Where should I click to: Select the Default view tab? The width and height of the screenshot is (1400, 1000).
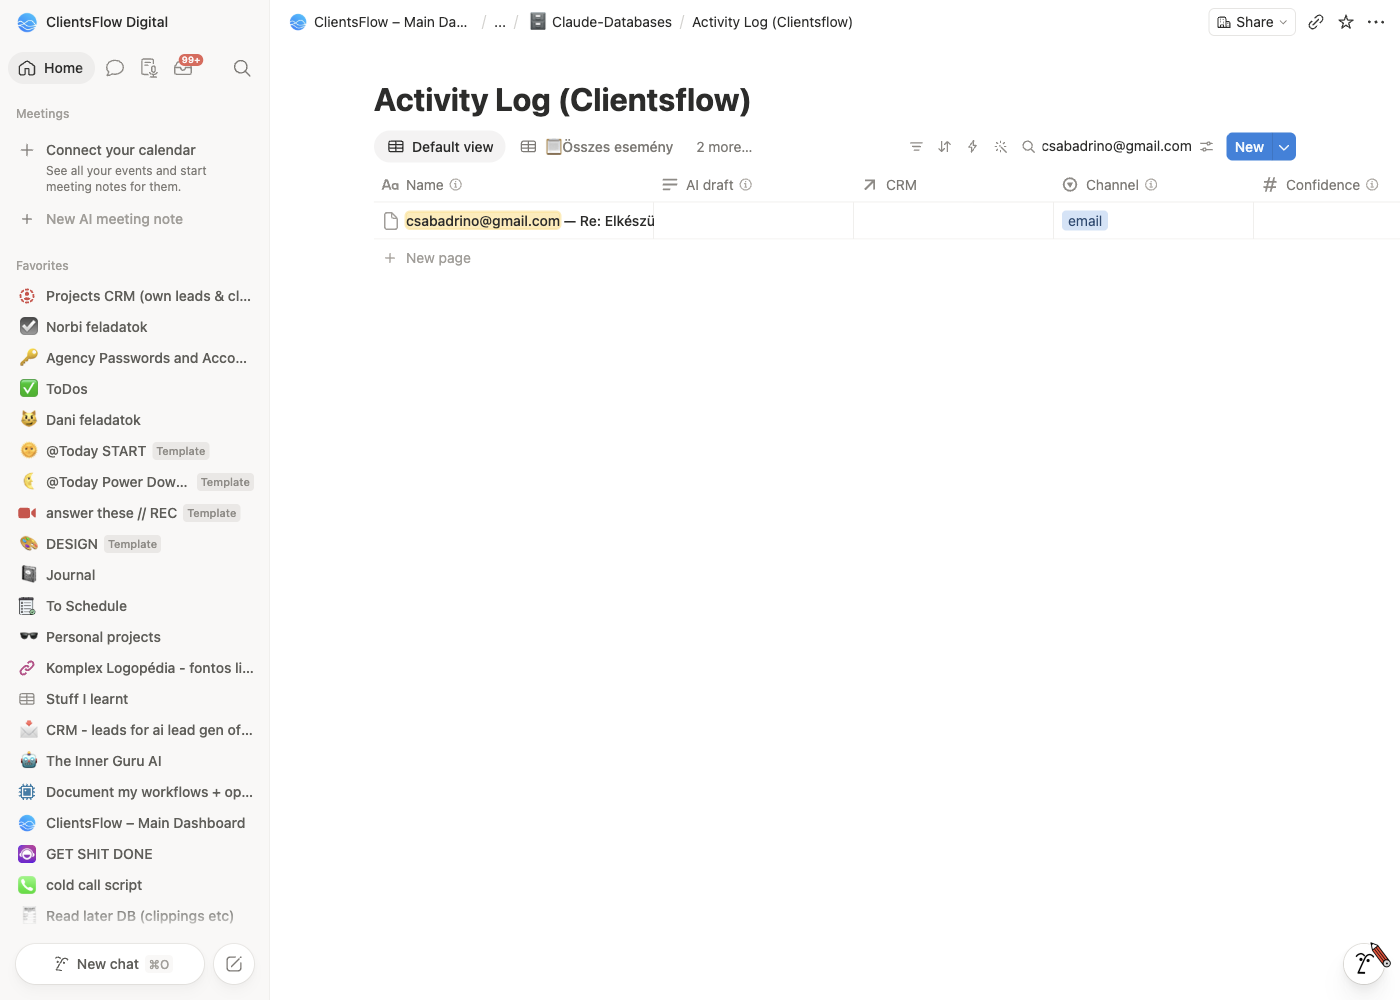click(x=440, y=147)
